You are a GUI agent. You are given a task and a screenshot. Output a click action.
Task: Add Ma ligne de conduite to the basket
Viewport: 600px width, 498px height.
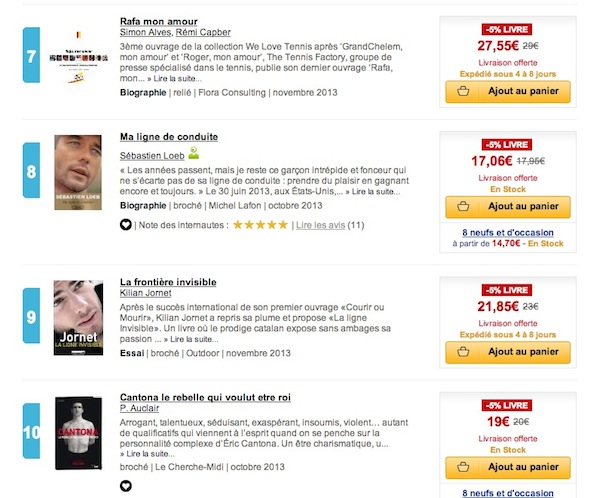click(507, 207)
